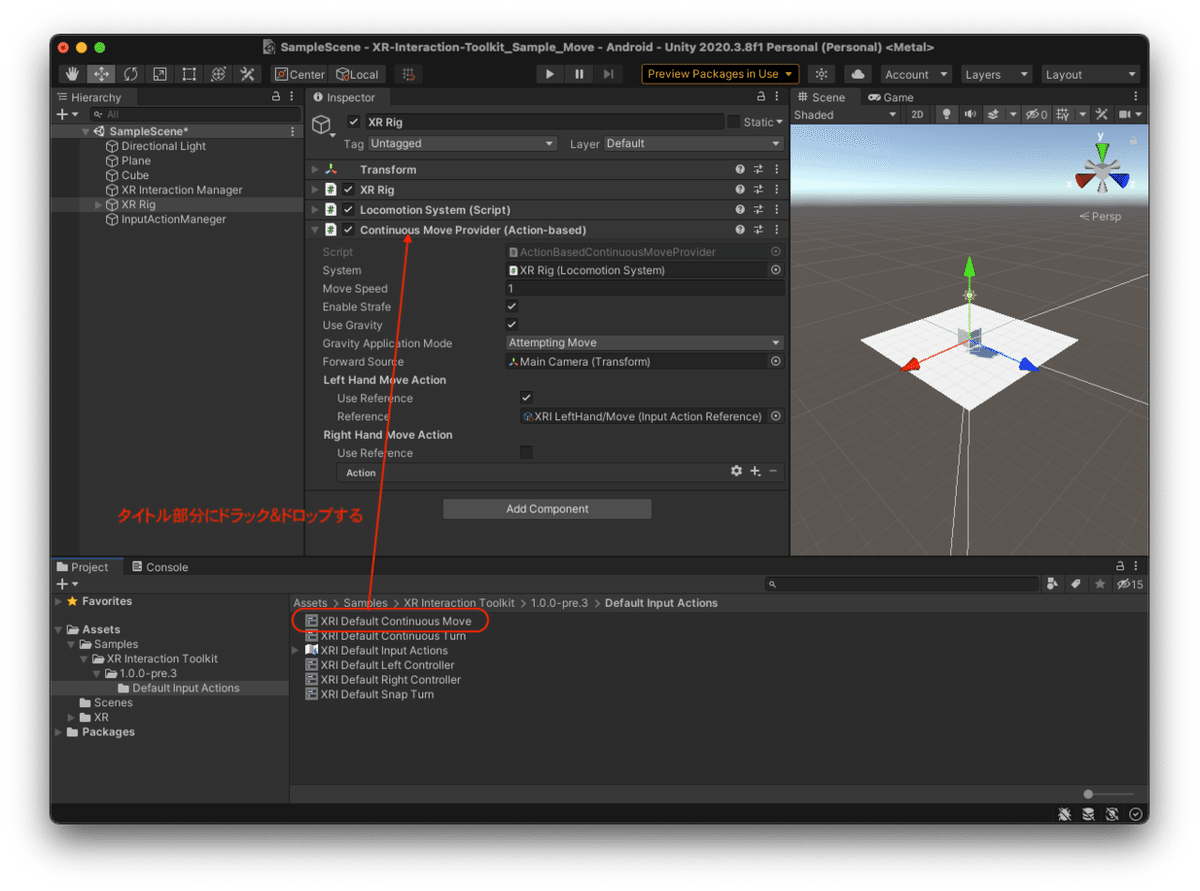Image resolution: width=1200 pixels, height=891 pixels.
Task: Toggle scene lighting in the Scene view
Action: click(x=947, y=114)
